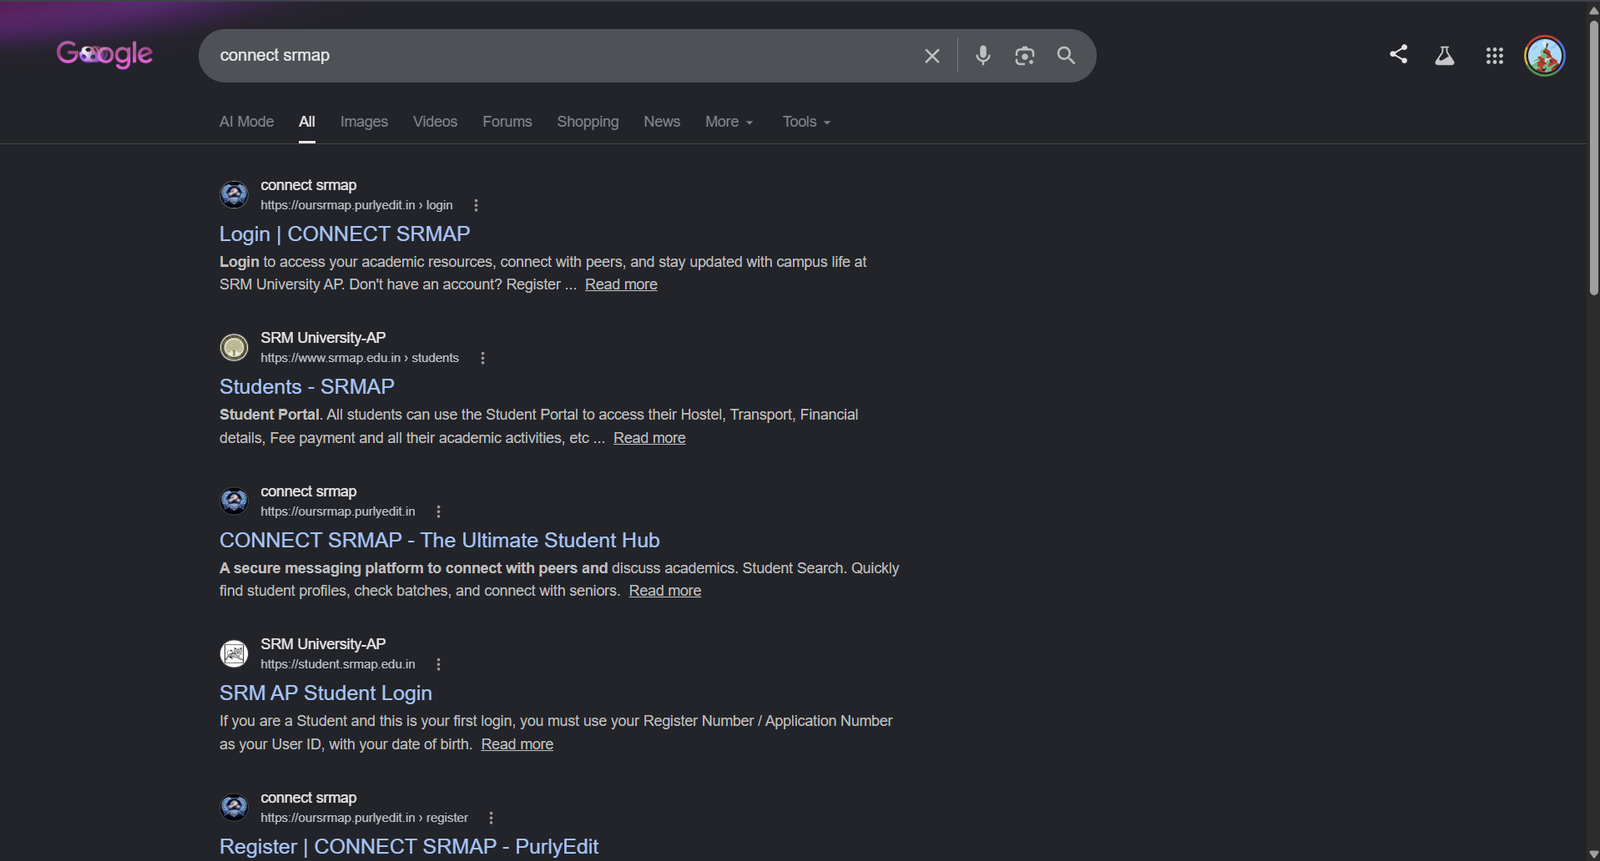Switch to AI Mode tab
Screen dimensions: 1600x861
(x=247, y=122)
